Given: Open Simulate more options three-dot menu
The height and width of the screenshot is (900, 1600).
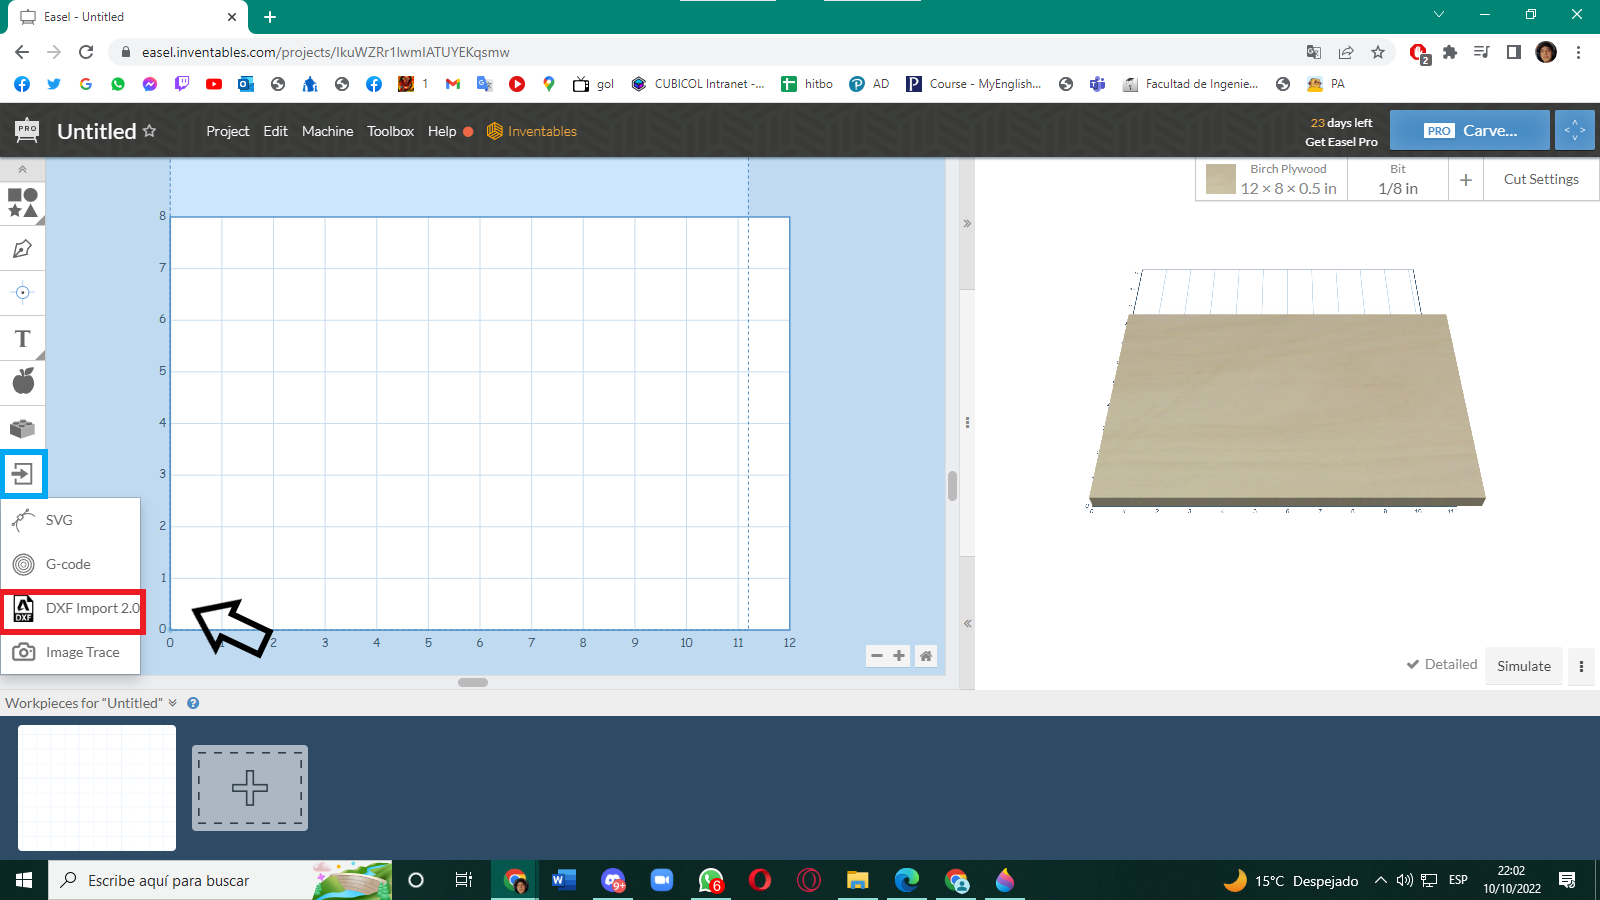Looking at the screenshot, I should 1581,666.
